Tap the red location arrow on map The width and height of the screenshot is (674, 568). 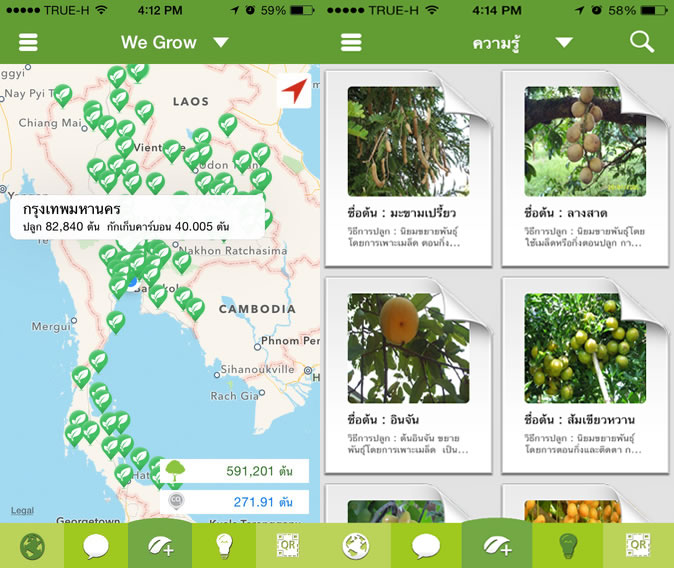294,91
